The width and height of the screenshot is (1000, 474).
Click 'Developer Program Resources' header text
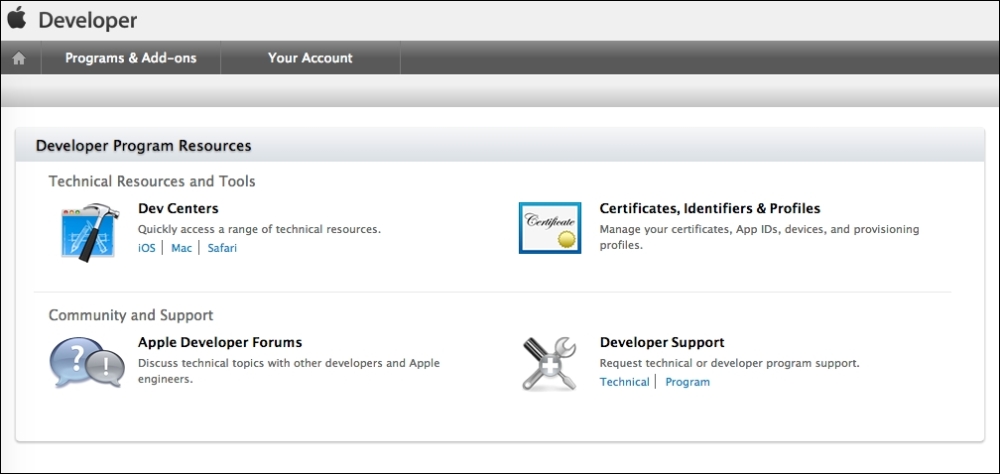point(143,146)
